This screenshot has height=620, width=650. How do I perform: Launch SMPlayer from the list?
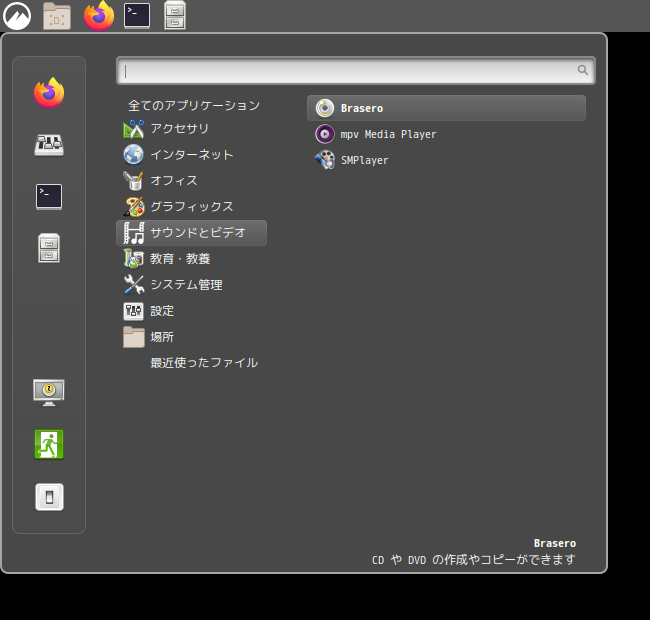tap(446, 160)
